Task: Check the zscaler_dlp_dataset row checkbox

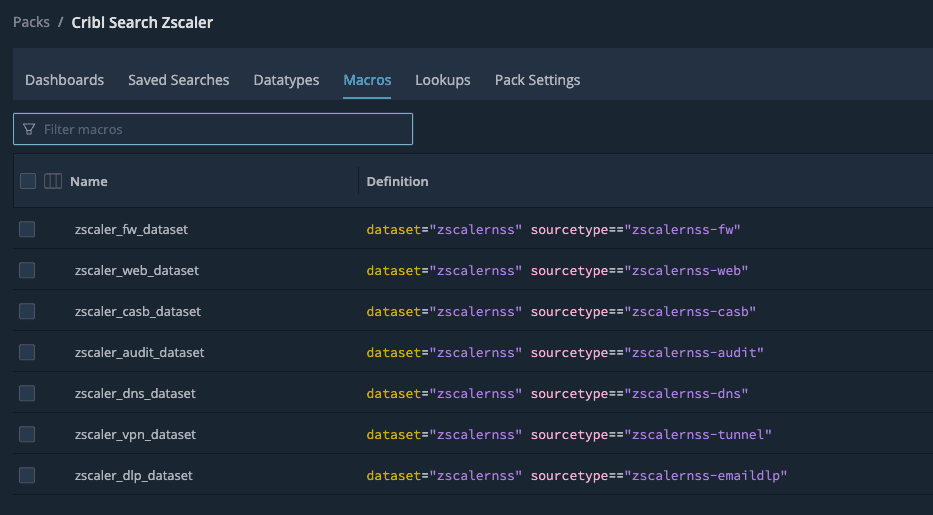Action: point(27,475)
